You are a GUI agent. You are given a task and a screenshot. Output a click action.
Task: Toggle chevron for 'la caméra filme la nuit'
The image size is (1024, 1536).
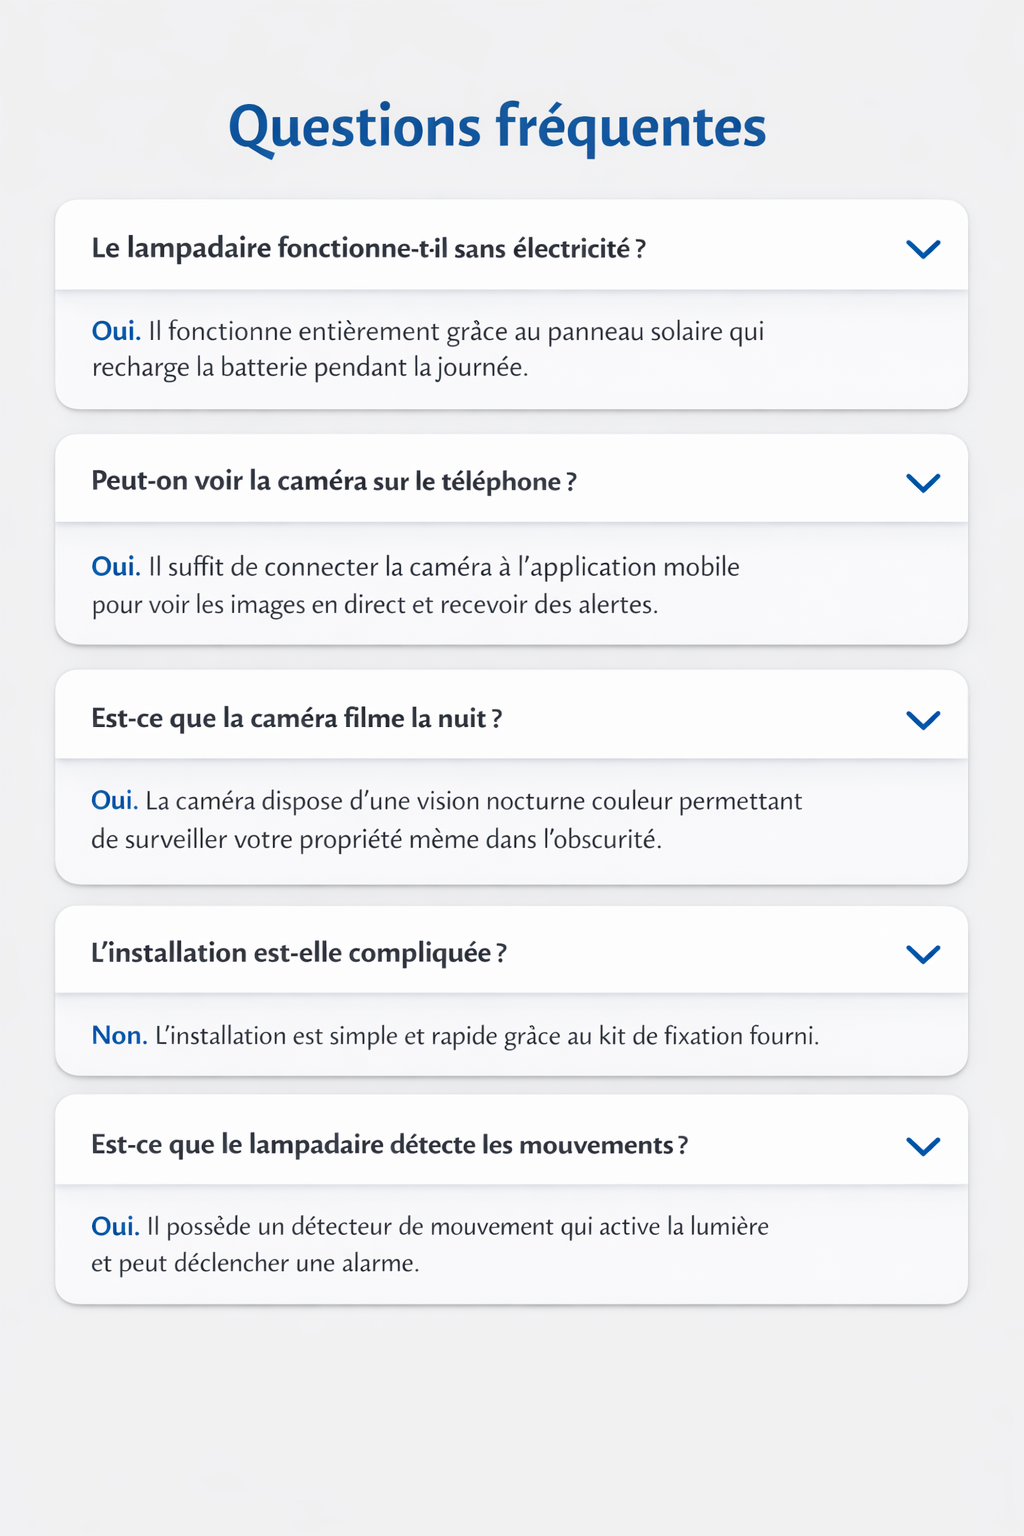[922, 720]
